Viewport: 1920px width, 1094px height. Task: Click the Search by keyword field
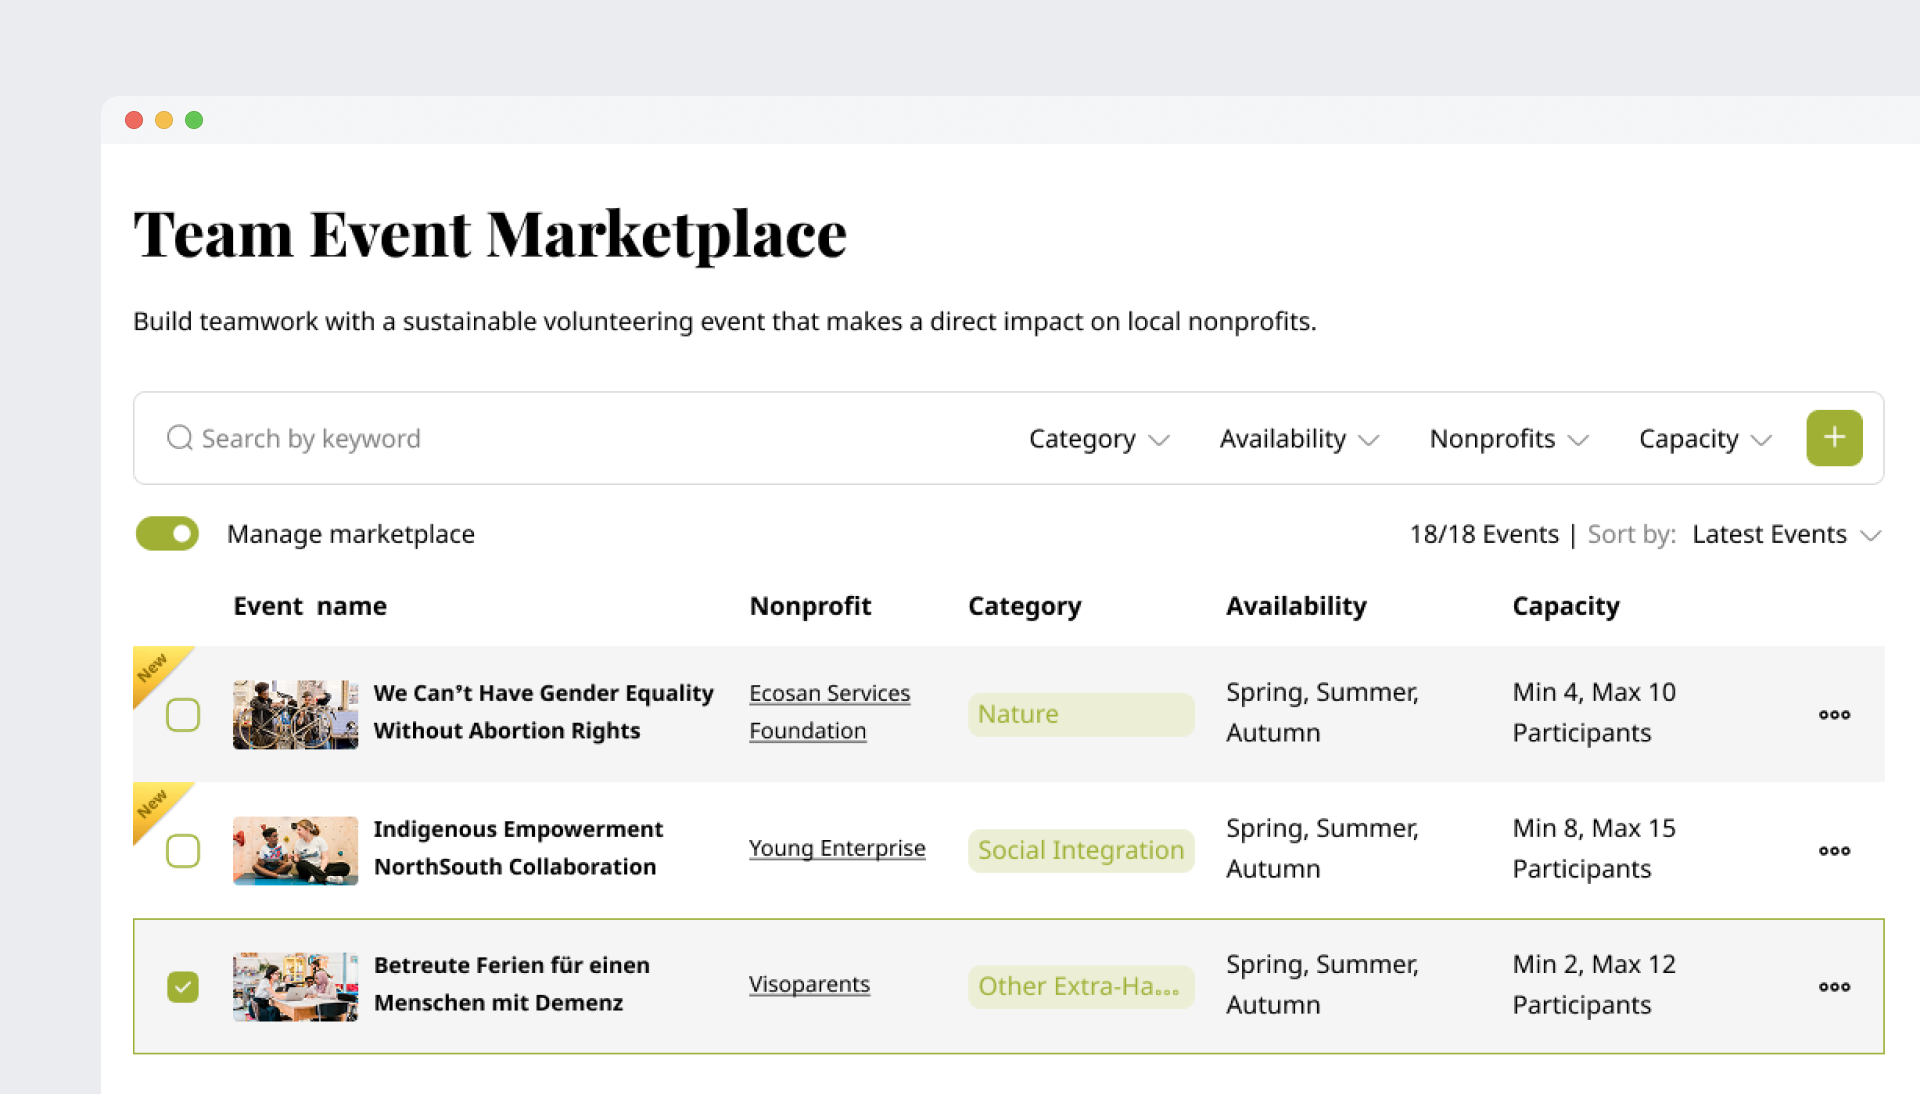500,438
